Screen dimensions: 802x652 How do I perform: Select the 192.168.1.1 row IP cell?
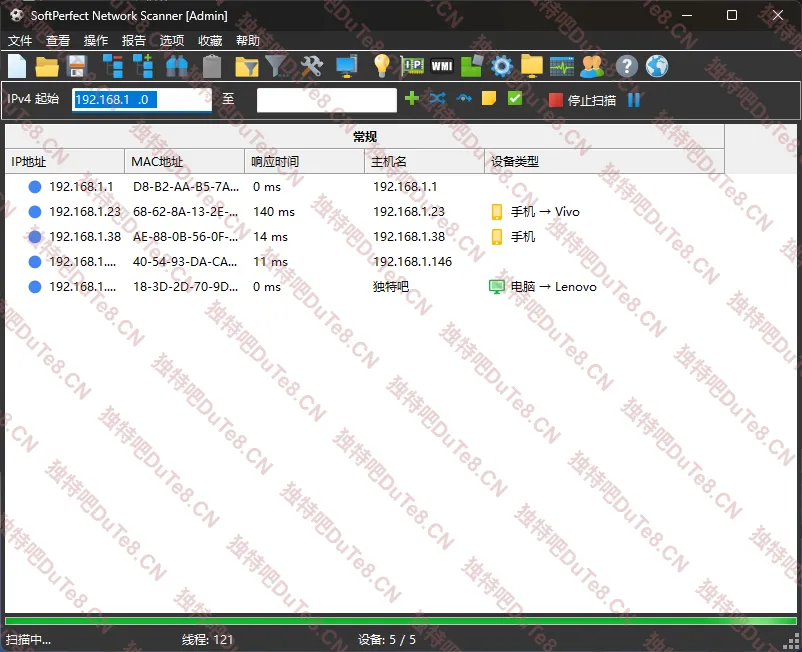coord(81,187)
